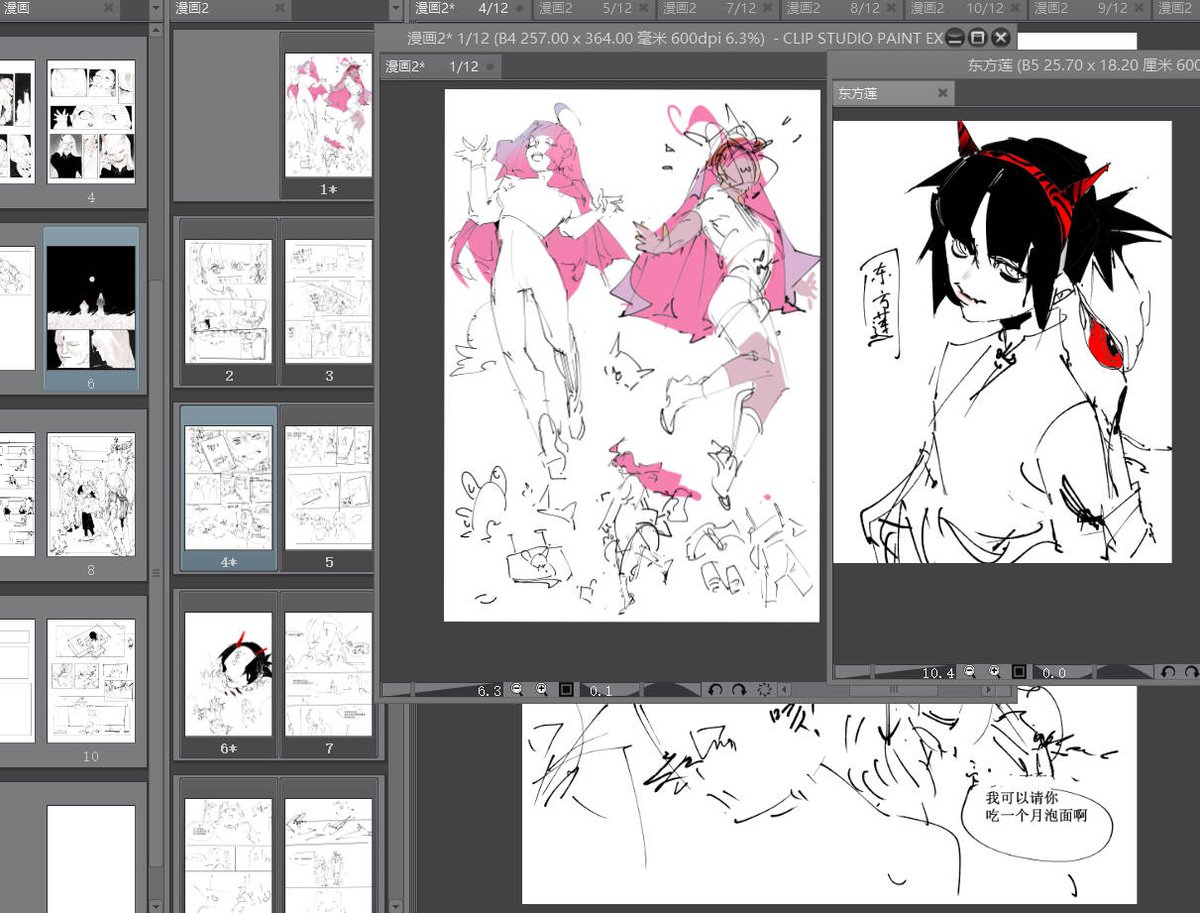Select page 6 thumbnail in 漫画 manager

click(91, 308)
